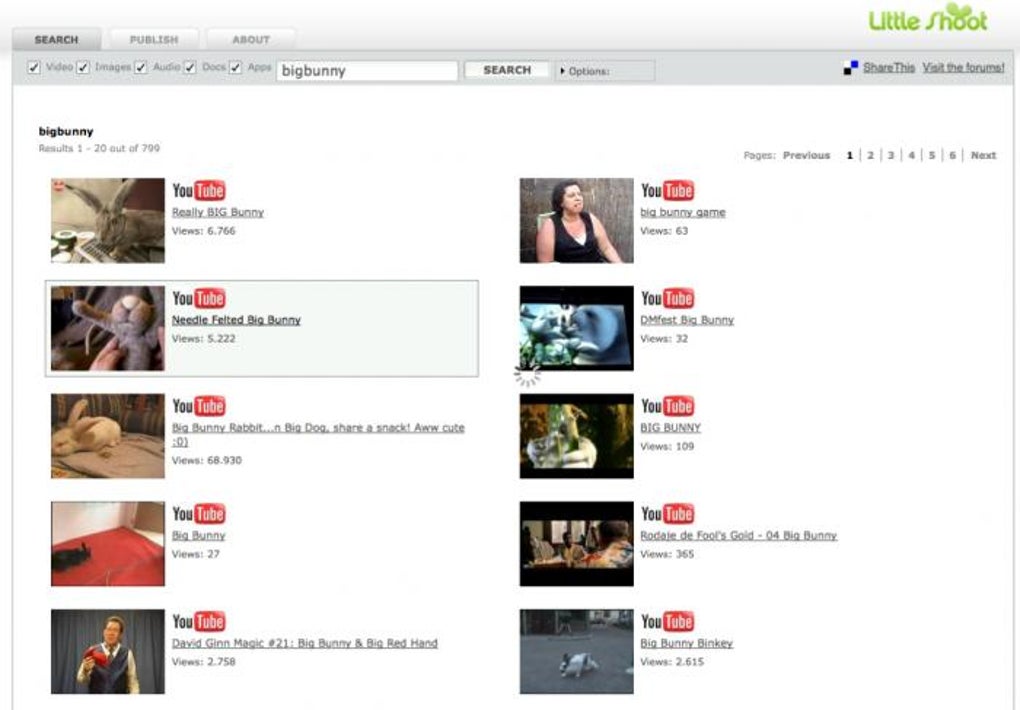Open Big Bunny Rabbit and Big Dog snack link

tap(318, 435)
